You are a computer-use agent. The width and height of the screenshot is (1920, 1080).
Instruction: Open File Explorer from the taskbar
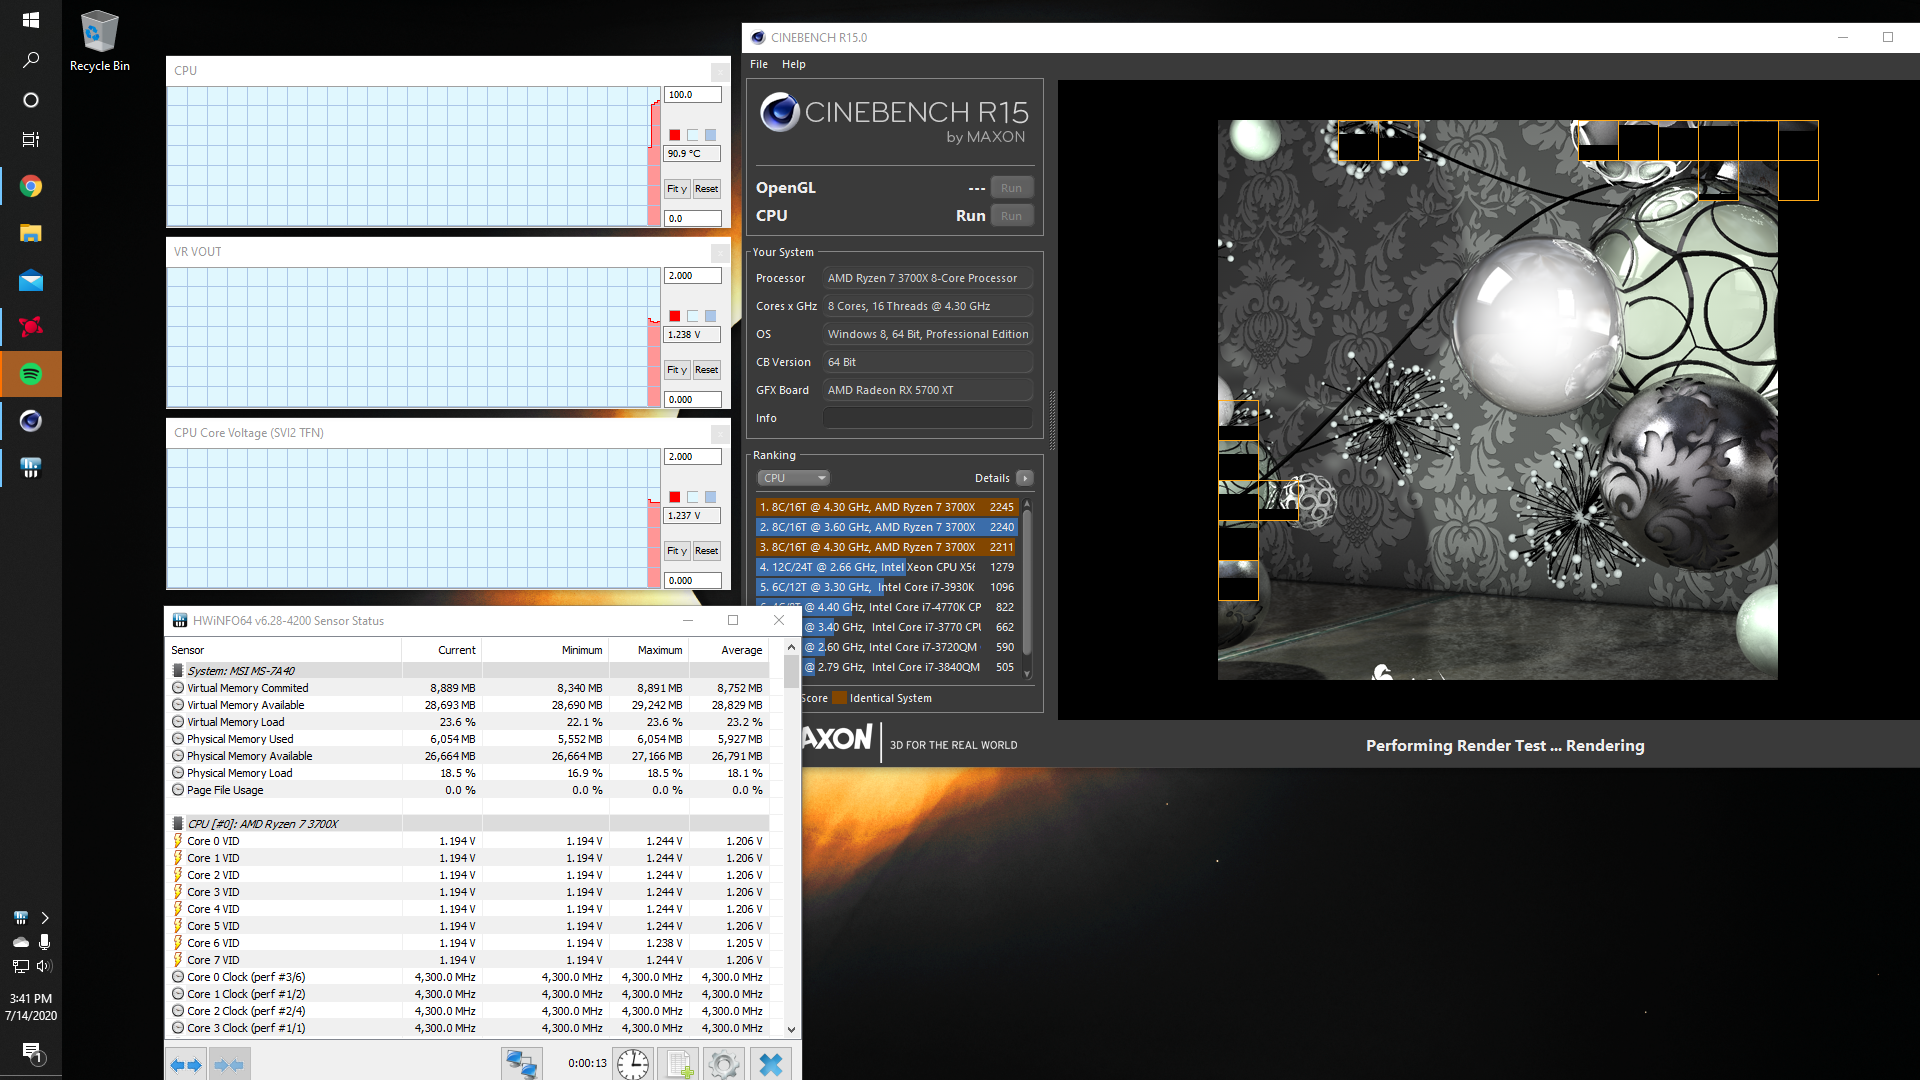point(31,234)
